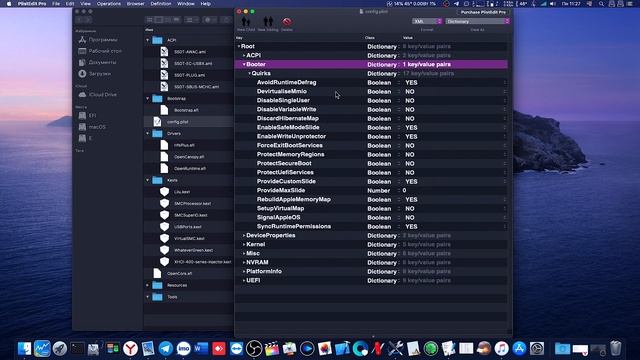Open the Window menu

(186, 4)
